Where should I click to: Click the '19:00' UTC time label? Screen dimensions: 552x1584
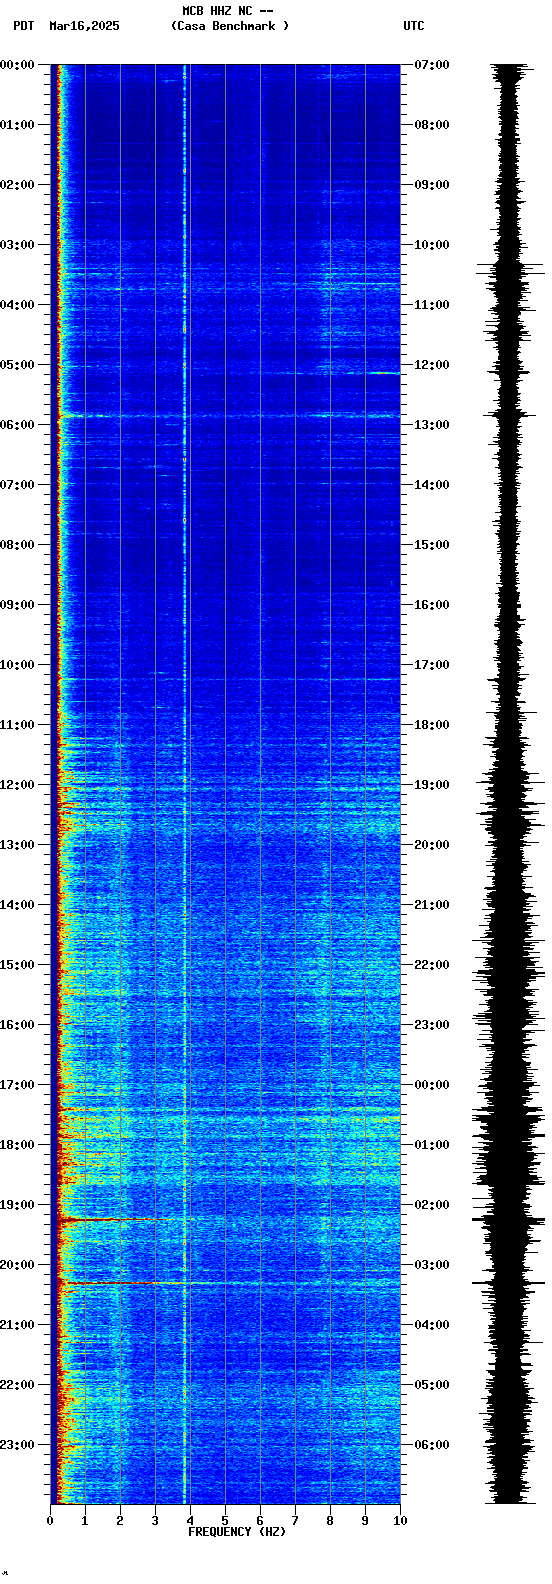coord(432,785)
